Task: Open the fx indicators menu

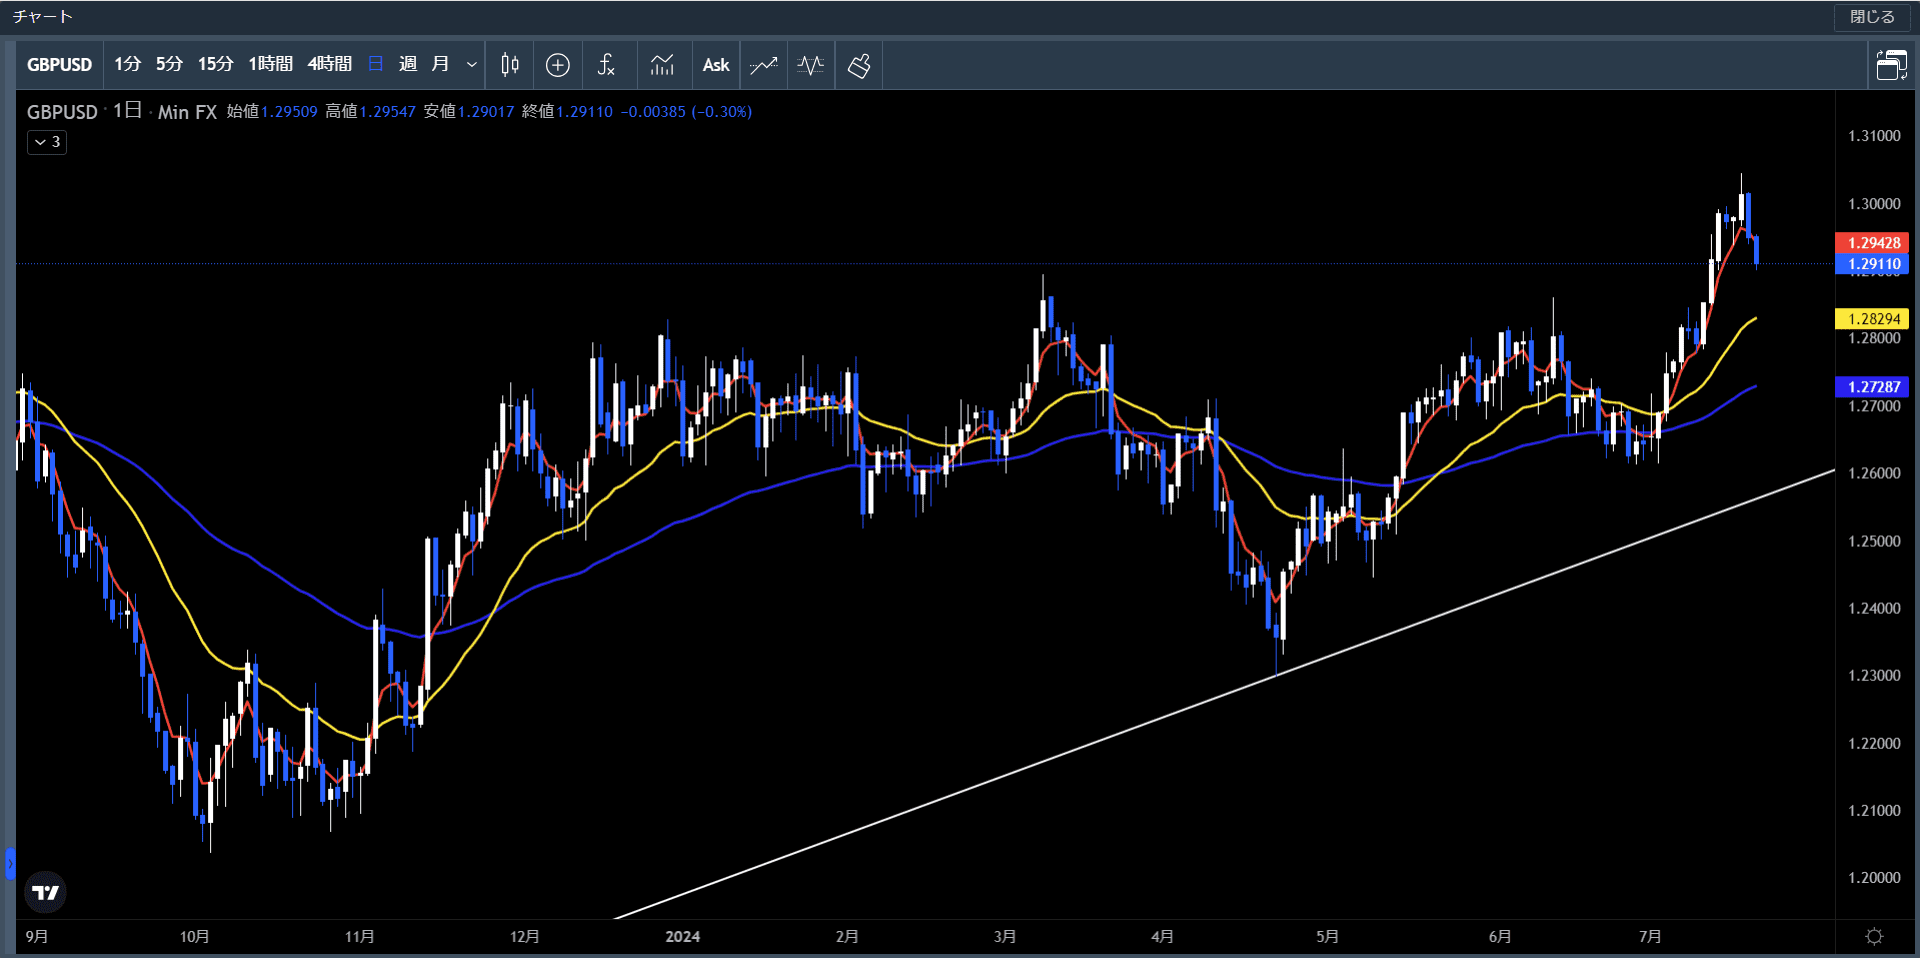Action: coord(606,65)
